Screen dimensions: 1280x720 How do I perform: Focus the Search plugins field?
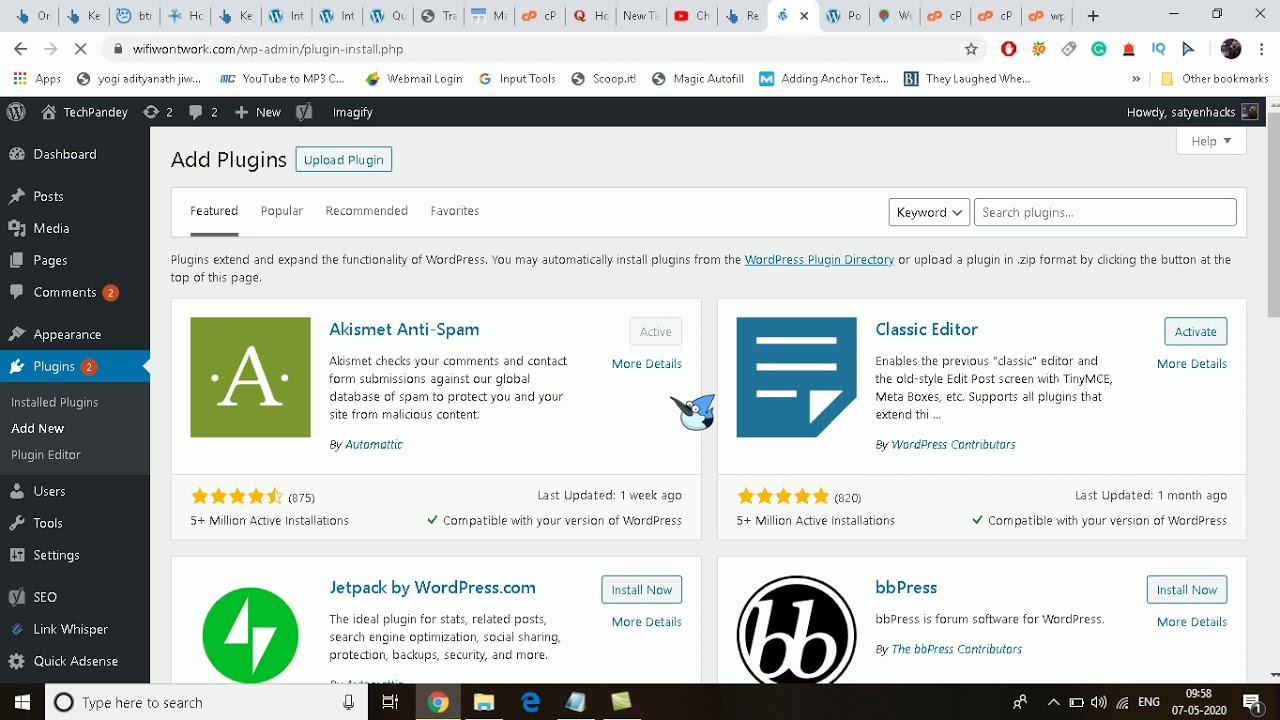(1105, 212)
